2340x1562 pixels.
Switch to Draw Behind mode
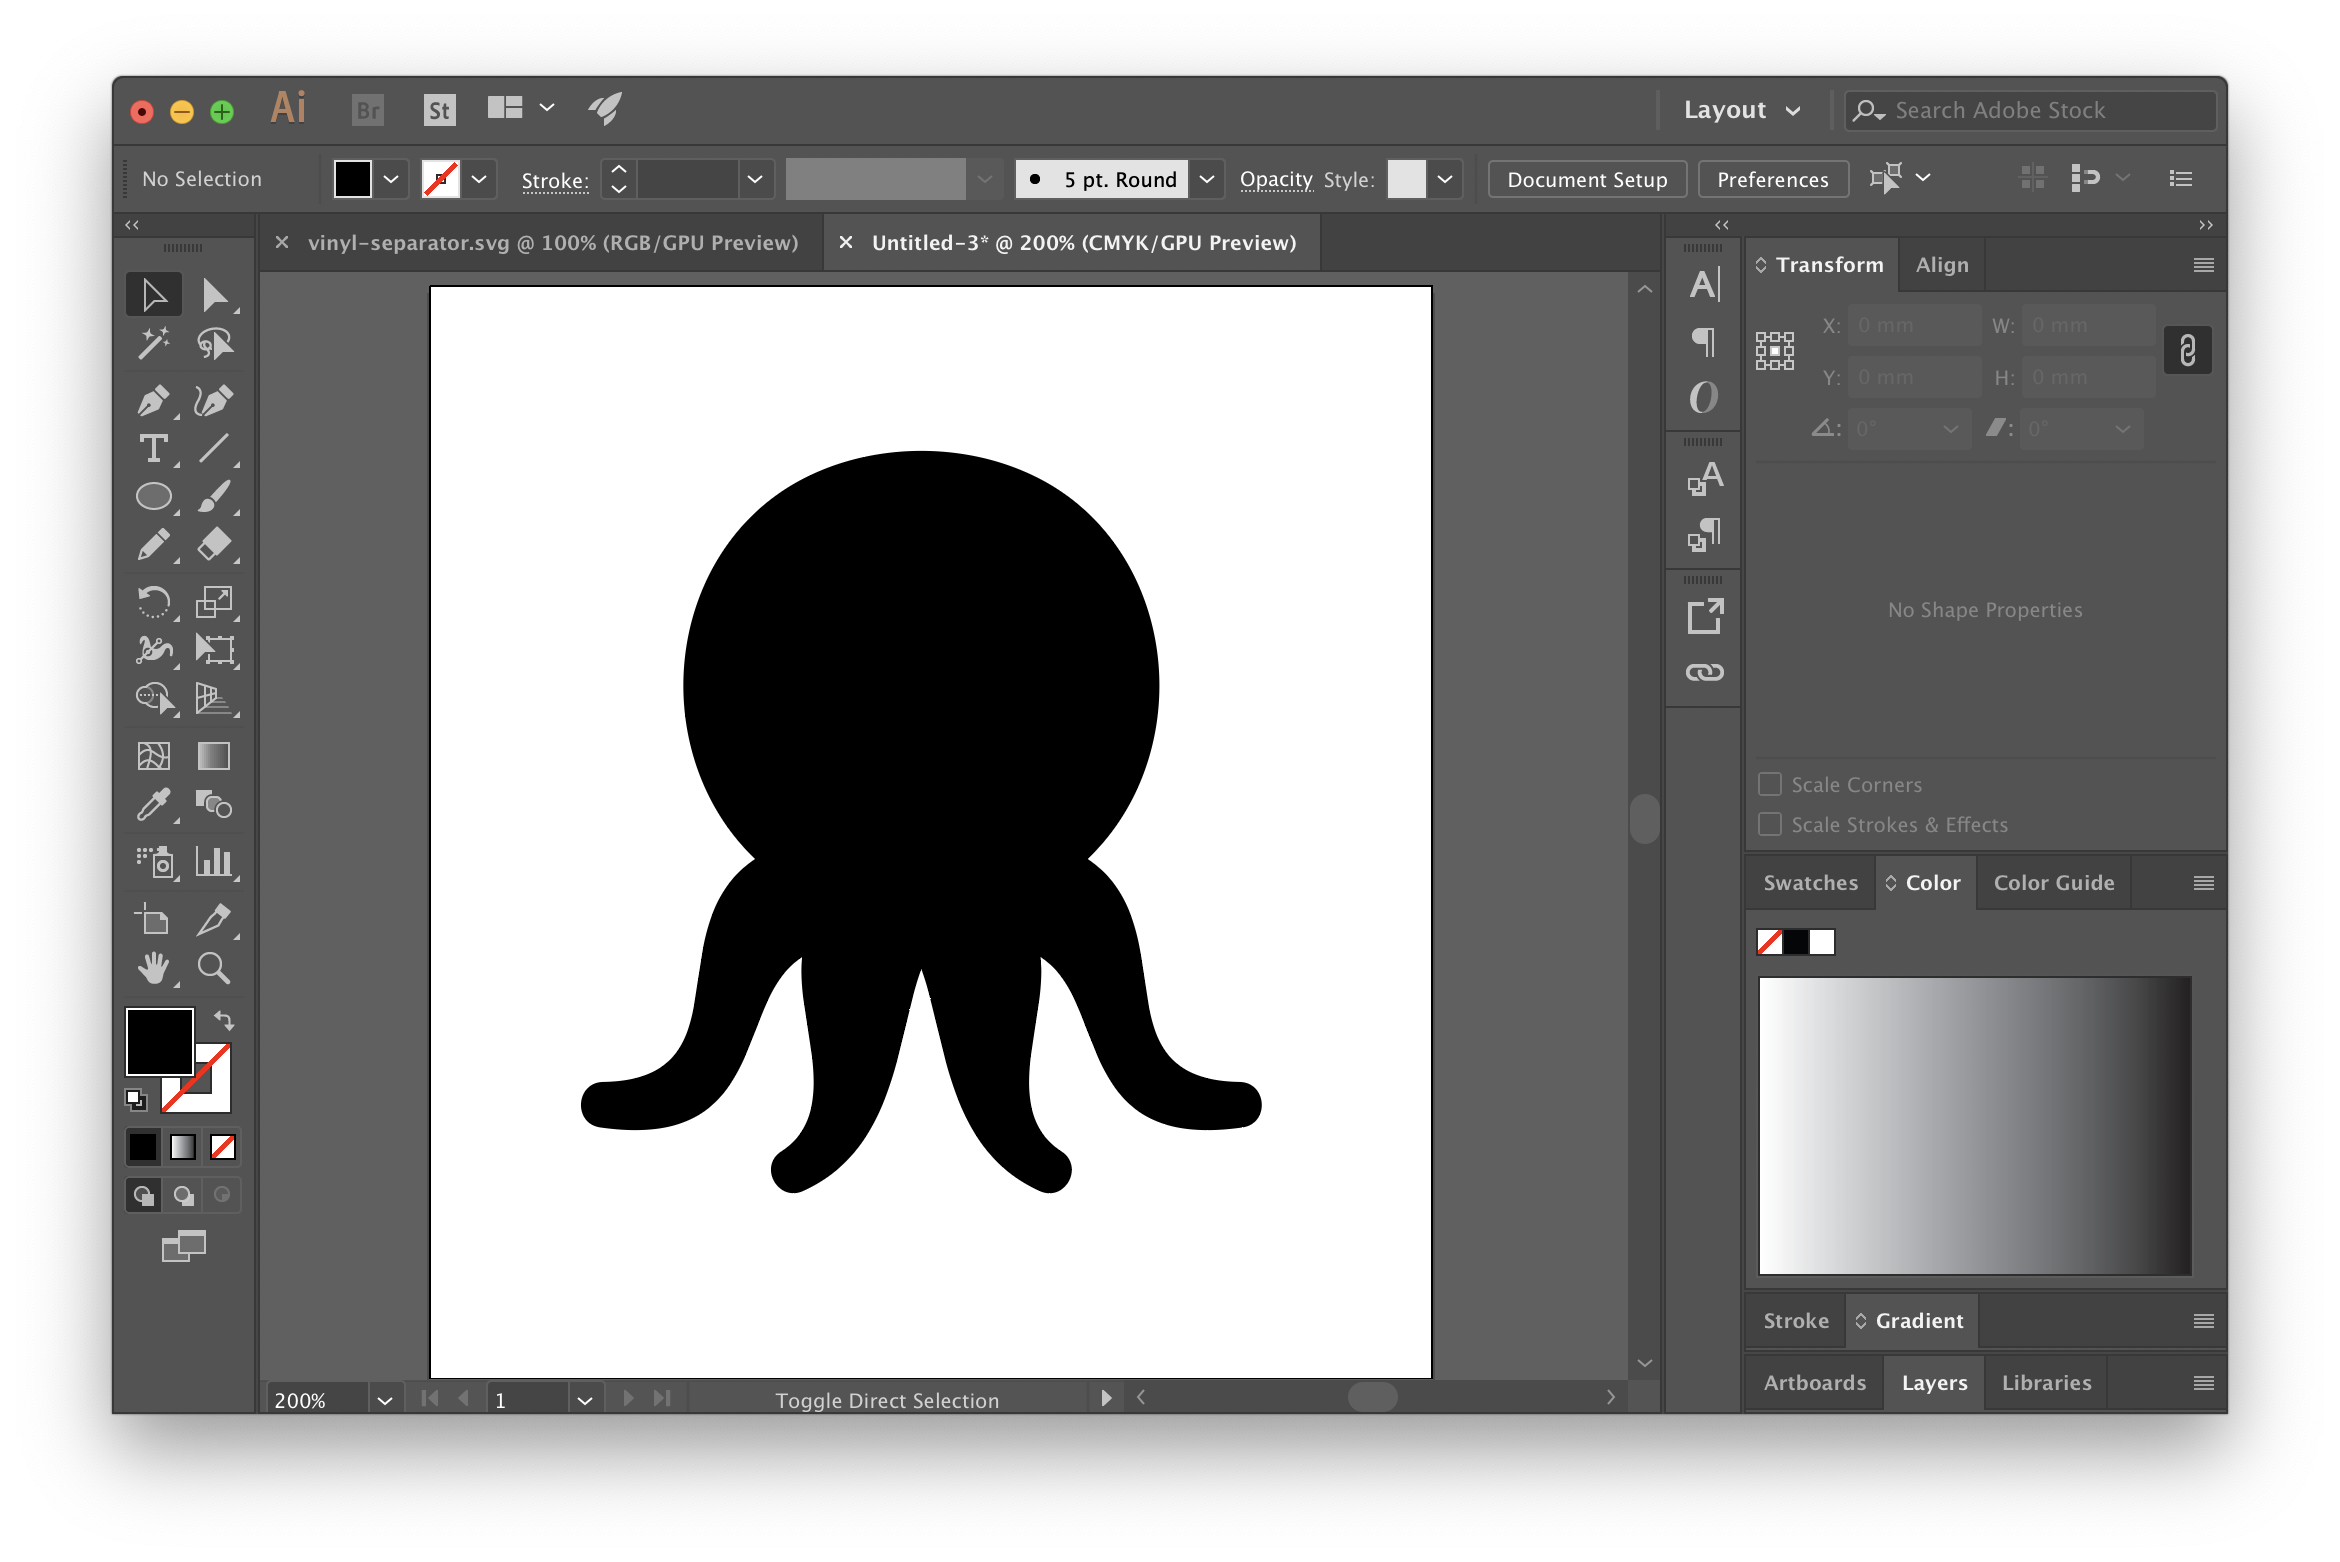(184, 1195)
